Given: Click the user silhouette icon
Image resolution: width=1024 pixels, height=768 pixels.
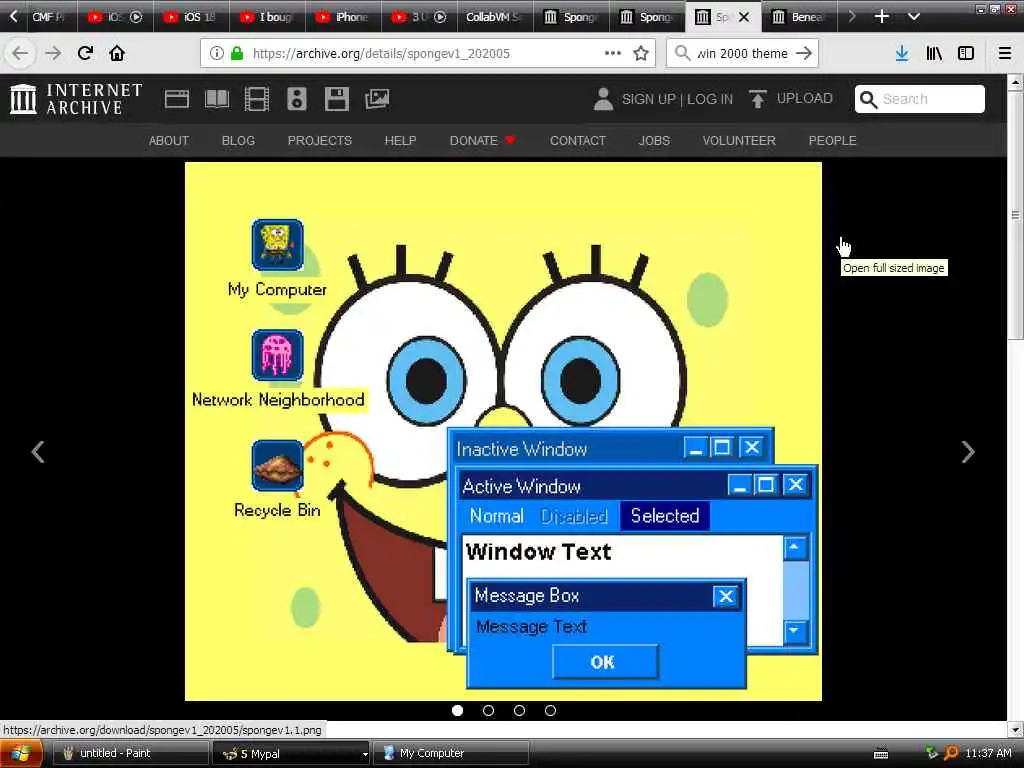Looking at the screenshot, I should pyautogui.click(x=603, y=99).
